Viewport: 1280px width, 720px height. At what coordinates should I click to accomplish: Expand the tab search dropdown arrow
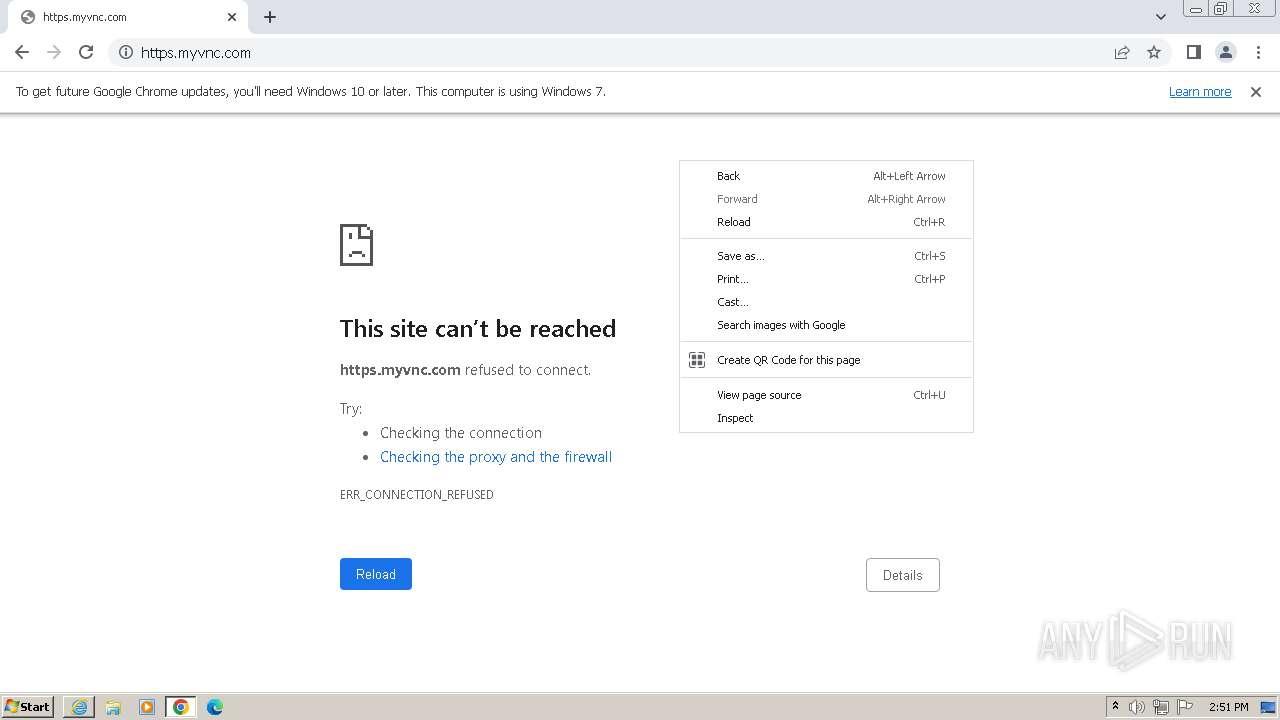[1160, 17]
